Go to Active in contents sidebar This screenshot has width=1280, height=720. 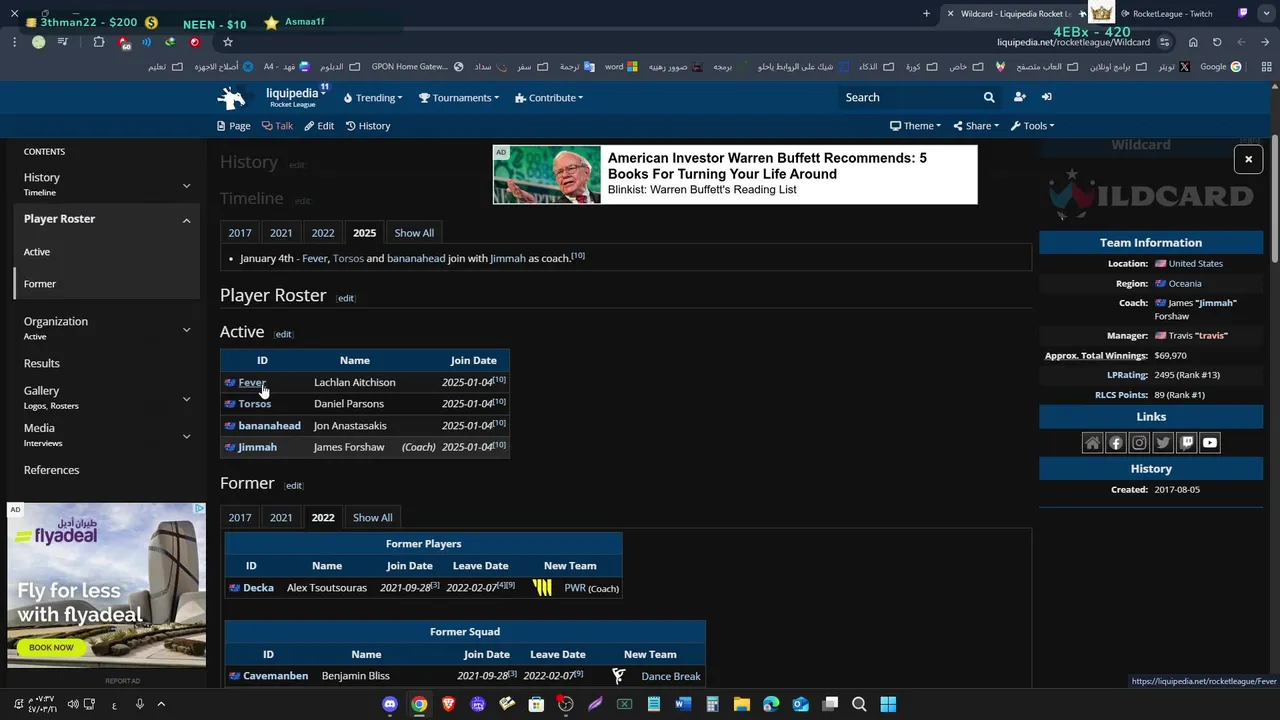point(37,252)
